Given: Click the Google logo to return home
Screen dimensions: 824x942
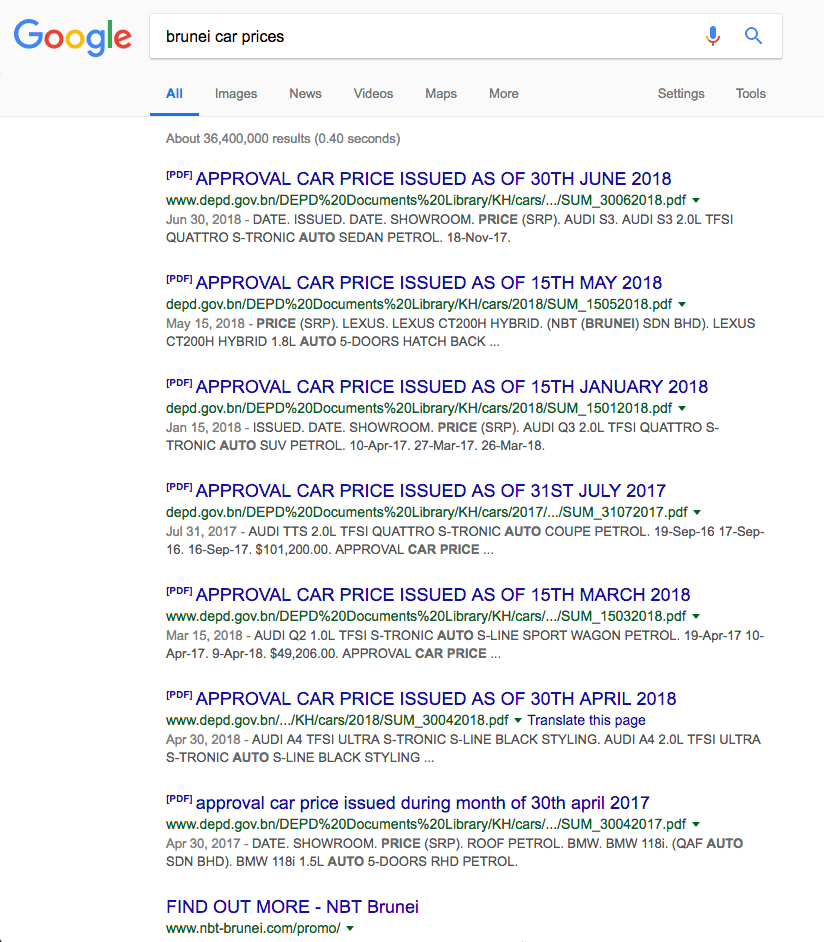Looking at the screenshot, I should (72, 37).
